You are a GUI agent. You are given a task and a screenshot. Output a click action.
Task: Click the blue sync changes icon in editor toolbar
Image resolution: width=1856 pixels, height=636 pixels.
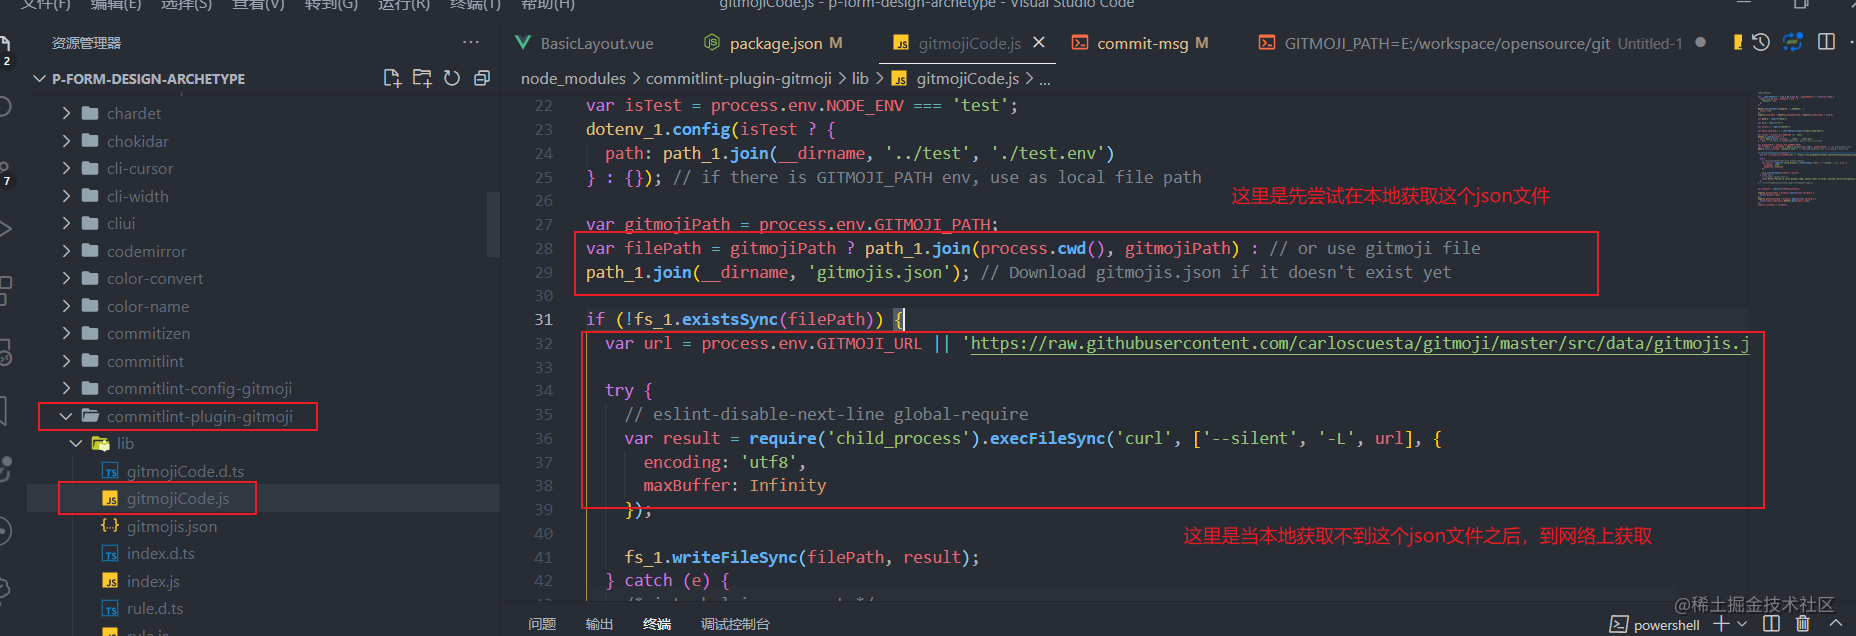click(x=1793, y=42)
